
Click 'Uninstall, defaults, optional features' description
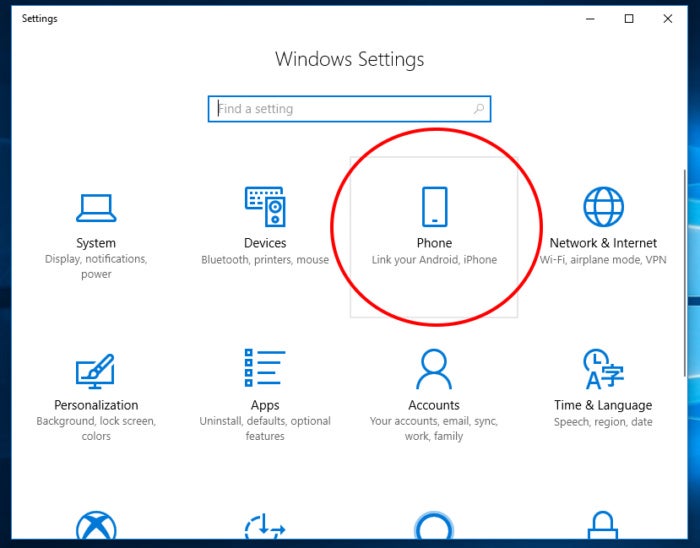pos(265,428)
